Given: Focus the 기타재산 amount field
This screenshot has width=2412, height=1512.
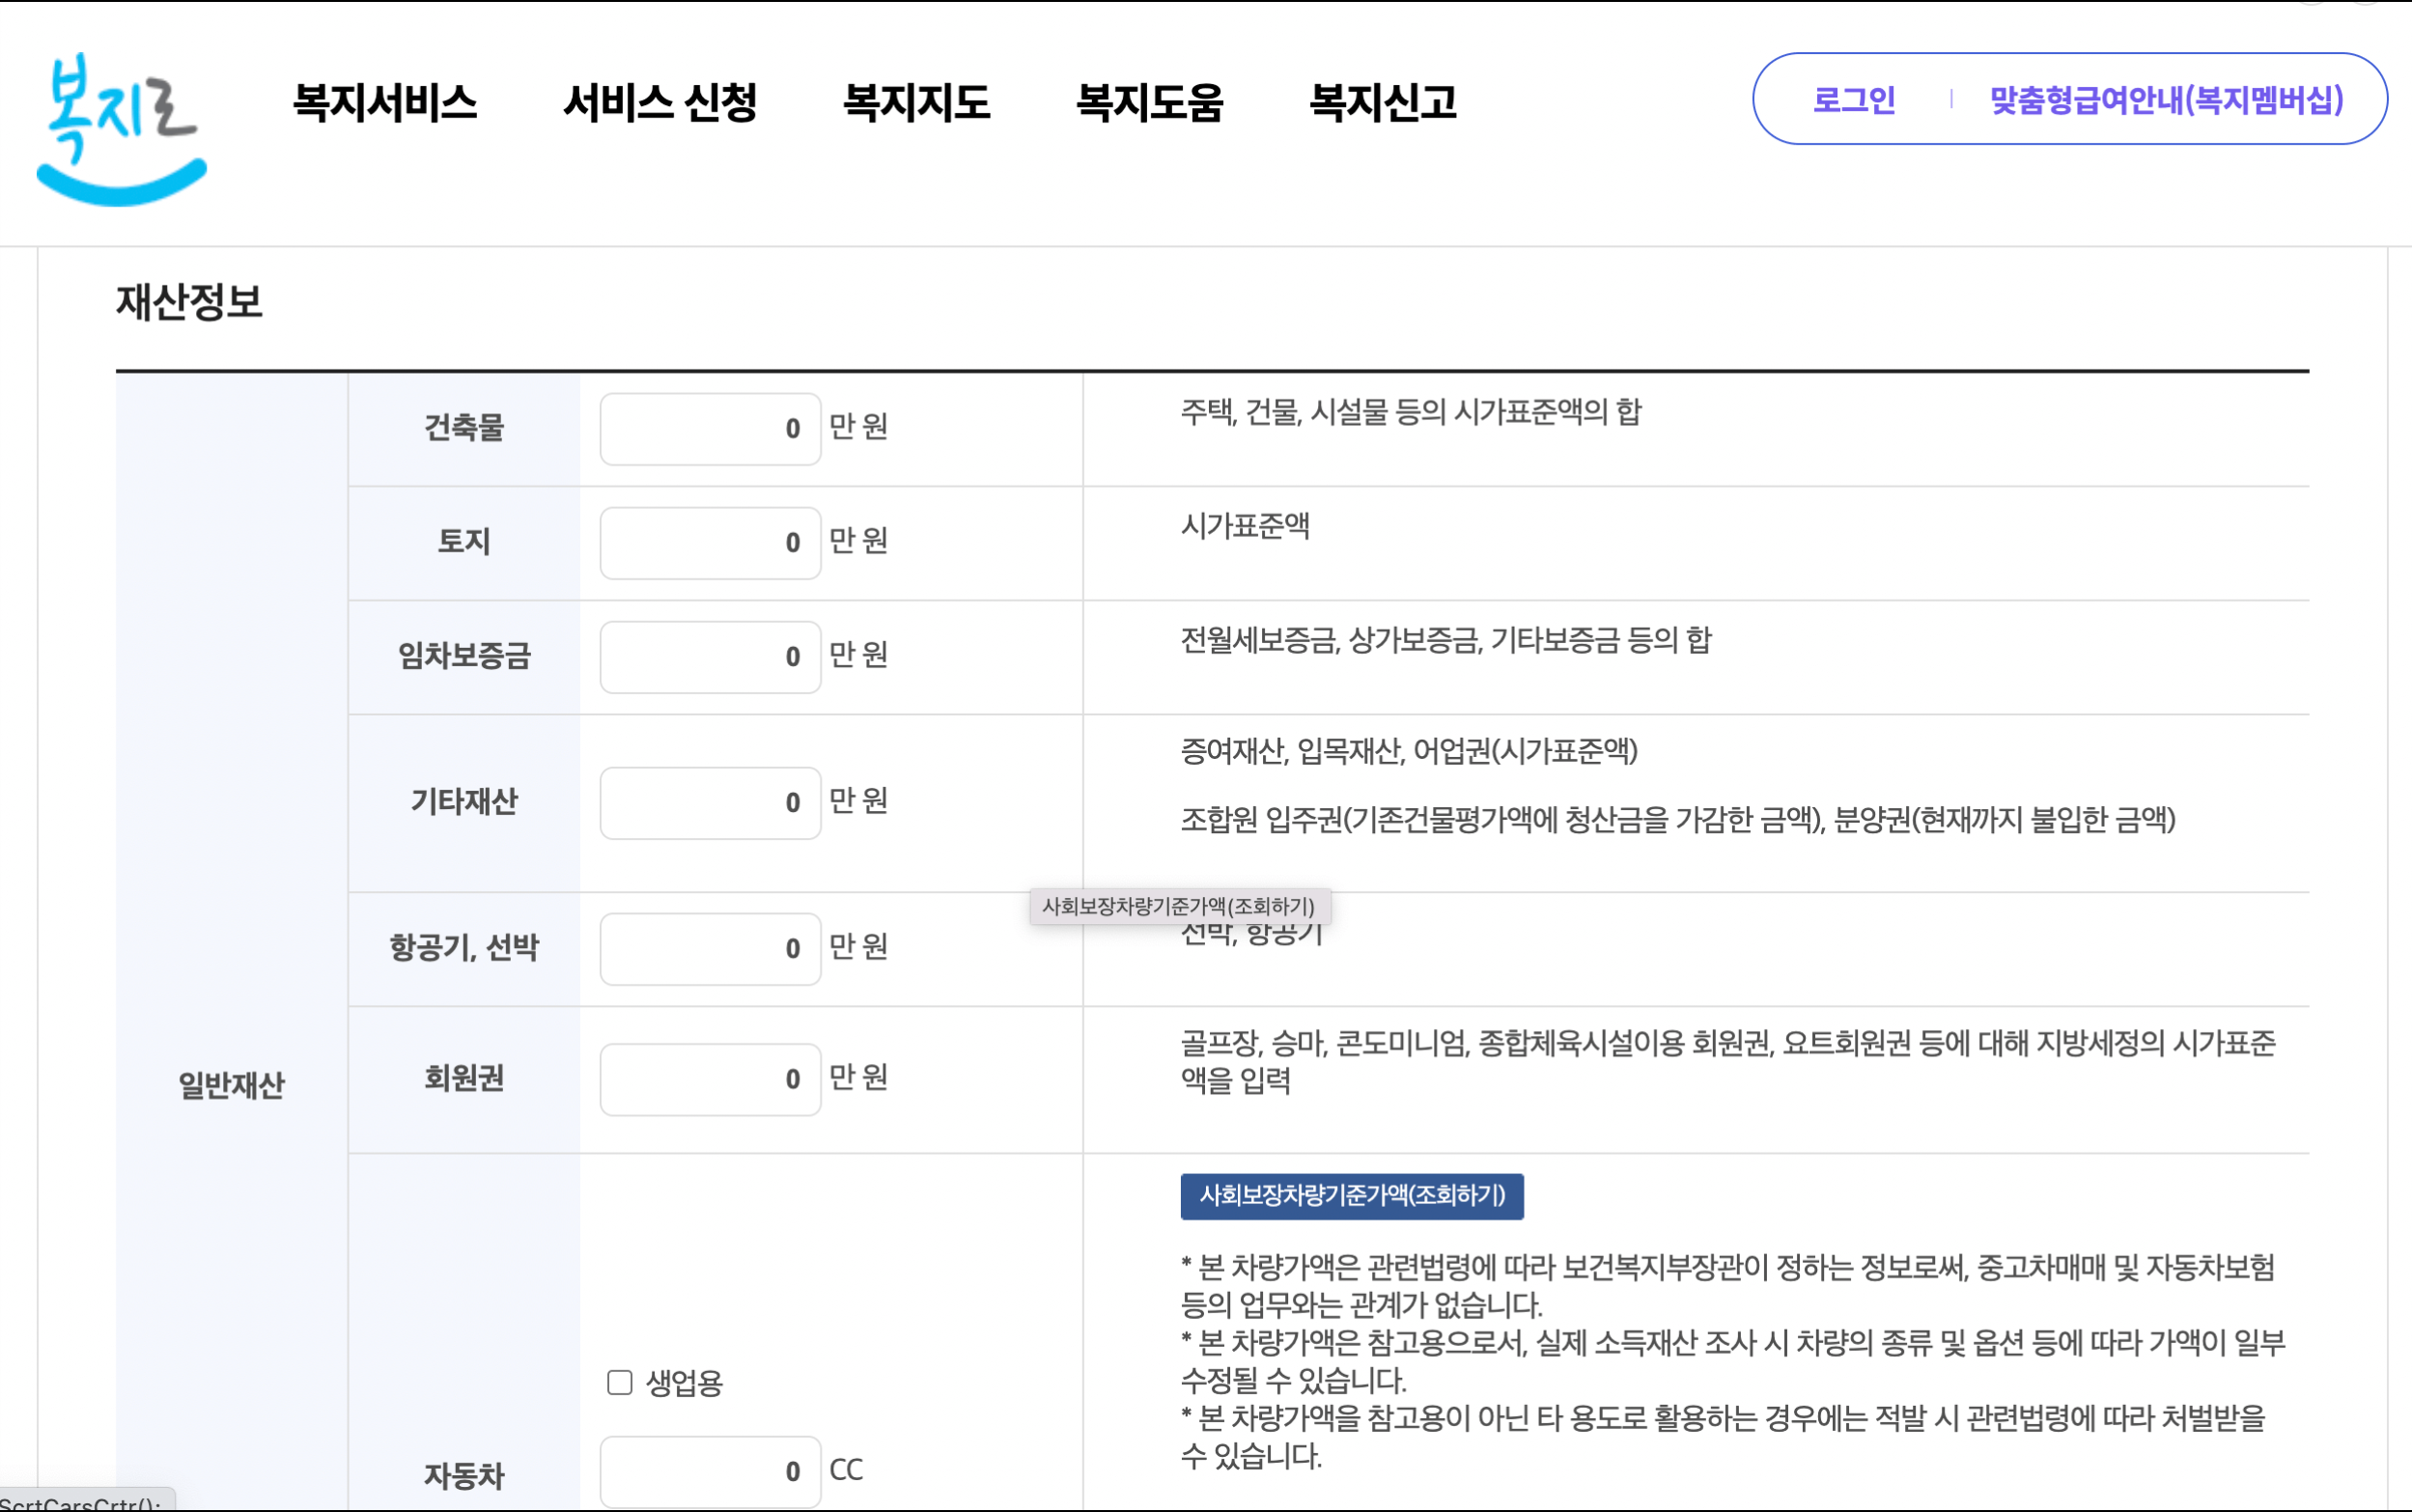Looking at the screenshot, I should click(710, 803).
